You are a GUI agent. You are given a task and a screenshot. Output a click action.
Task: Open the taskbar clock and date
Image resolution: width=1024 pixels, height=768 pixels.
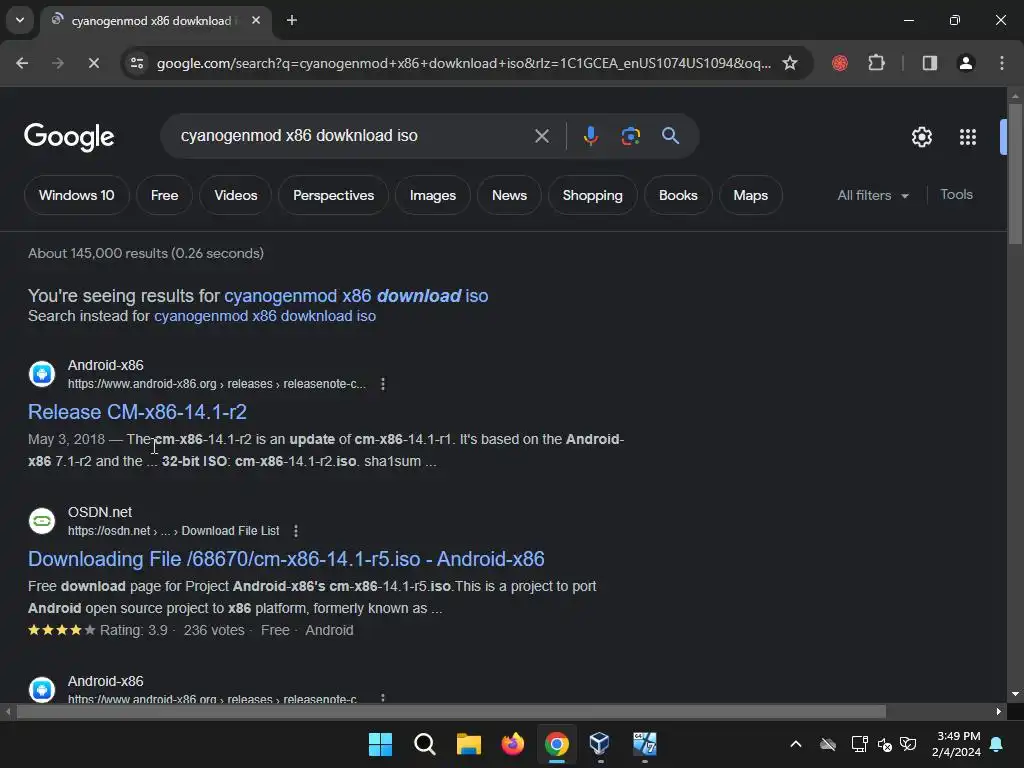coord(956,744)
